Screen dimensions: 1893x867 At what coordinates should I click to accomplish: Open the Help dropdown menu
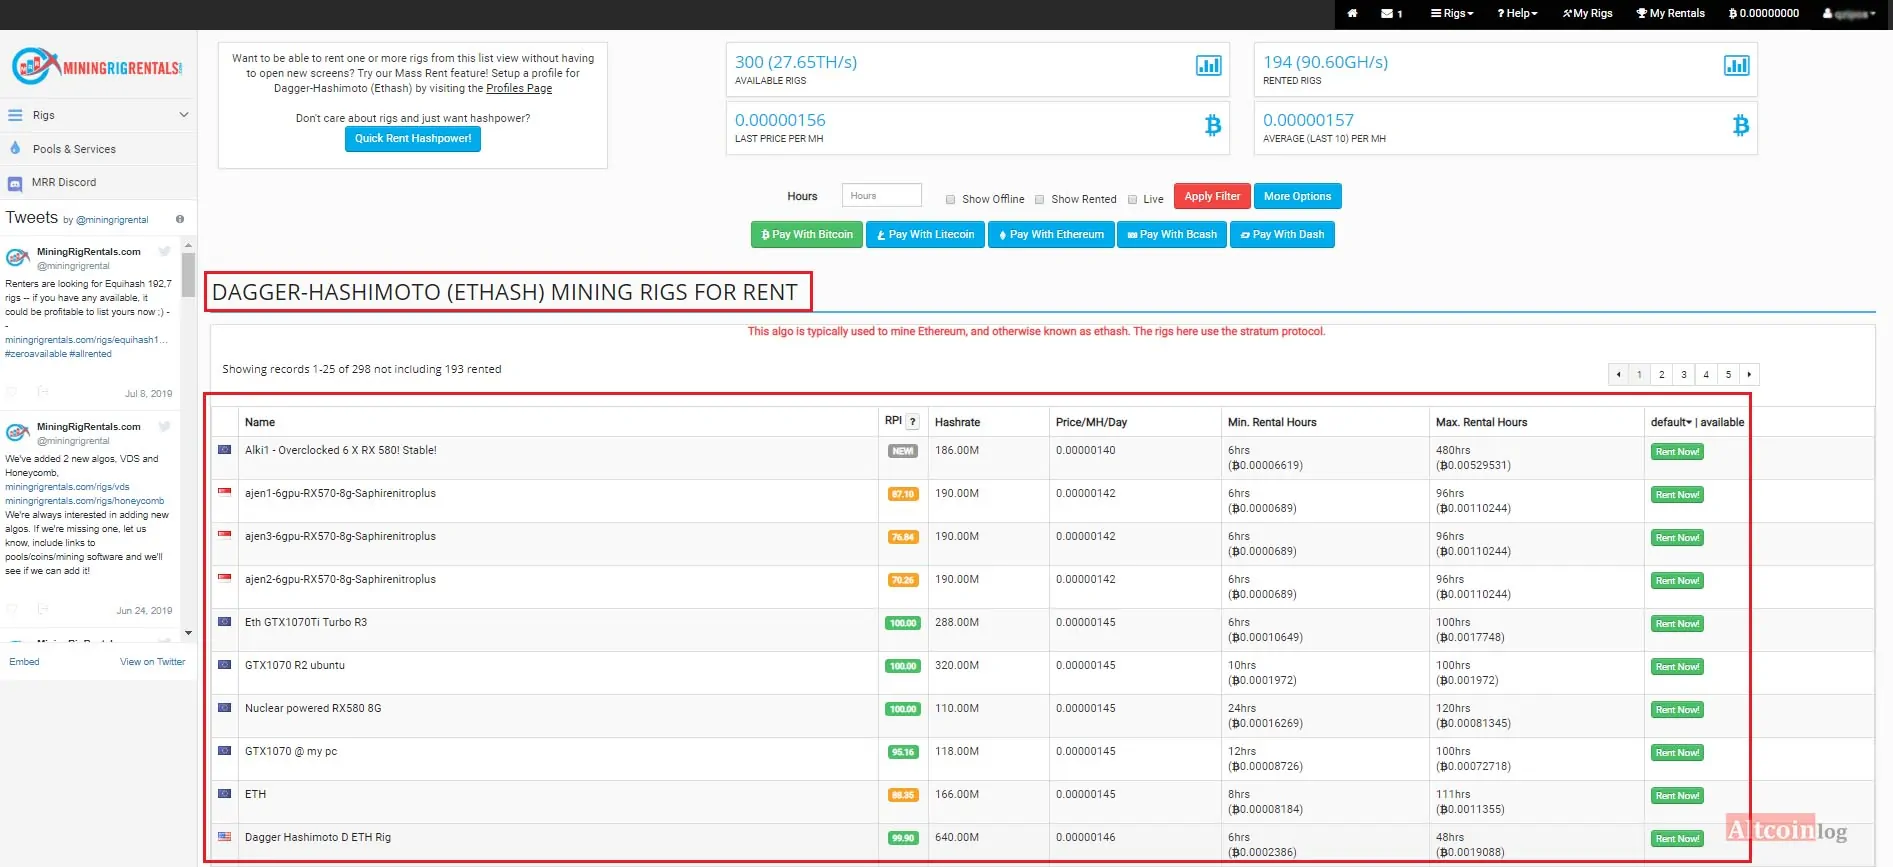pyautogui.click(x=1517, y=13)
